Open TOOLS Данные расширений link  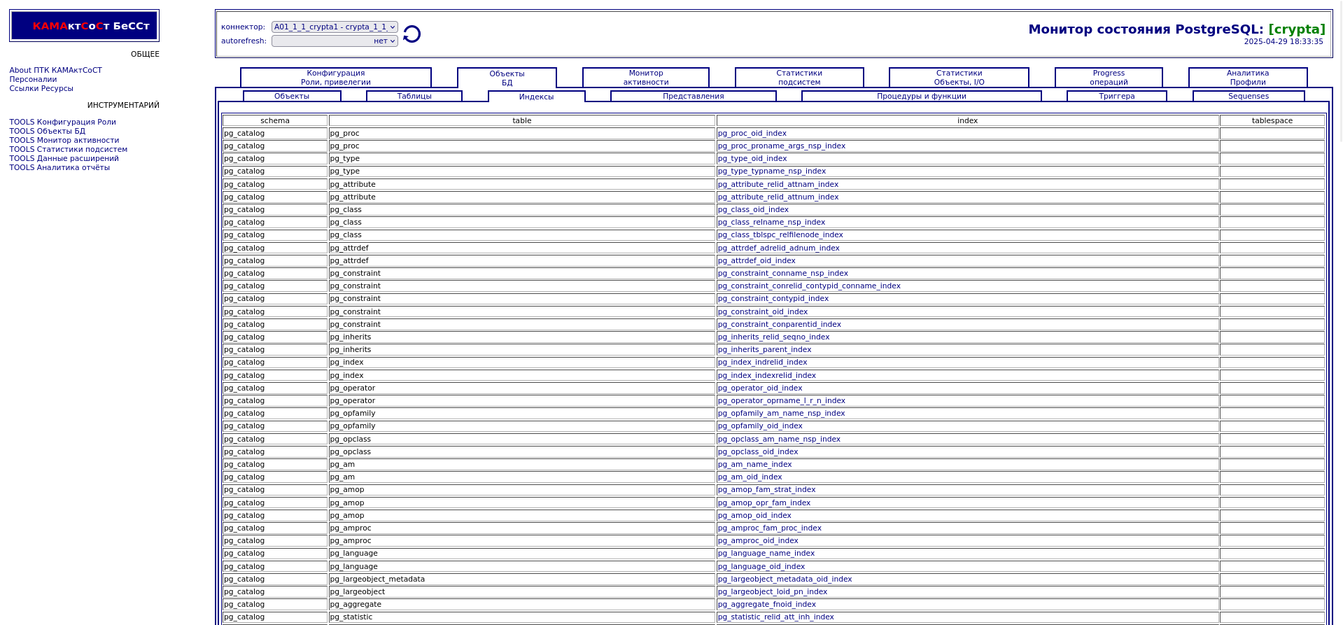click(64, 158)
